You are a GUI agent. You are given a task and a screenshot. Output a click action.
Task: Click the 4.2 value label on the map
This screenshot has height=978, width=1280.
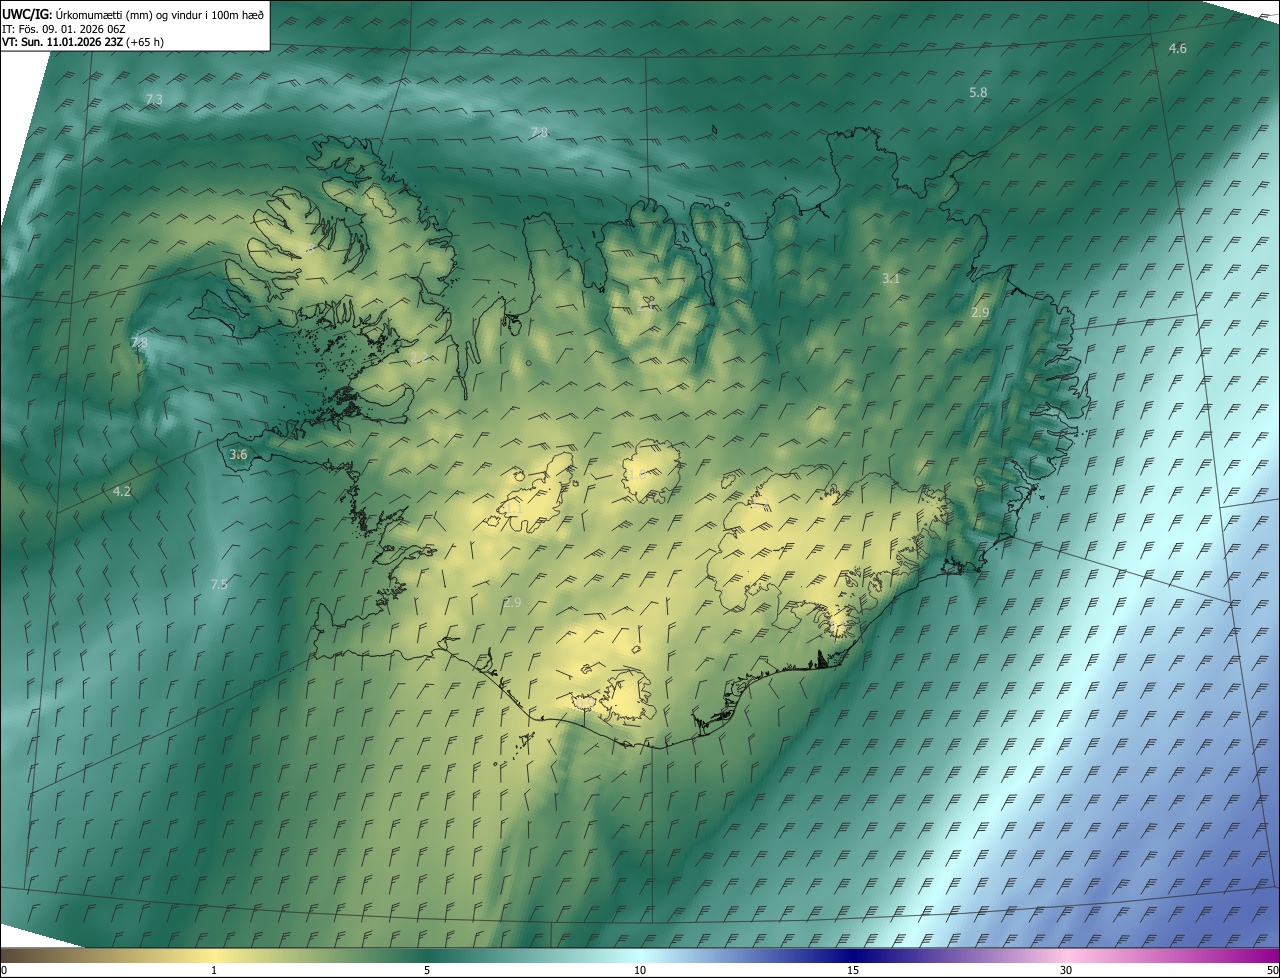point(122,491)
